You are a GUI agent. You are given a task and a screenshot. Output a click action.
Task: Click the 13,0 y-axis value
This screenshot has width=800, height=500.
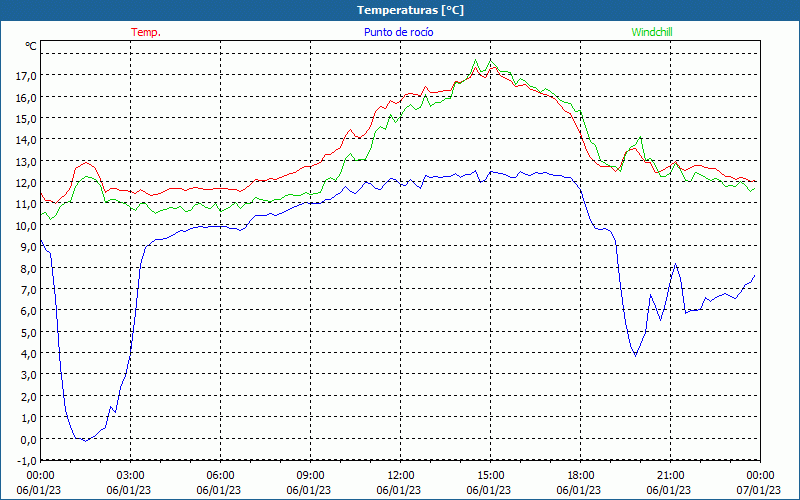[x=26, y=162]
